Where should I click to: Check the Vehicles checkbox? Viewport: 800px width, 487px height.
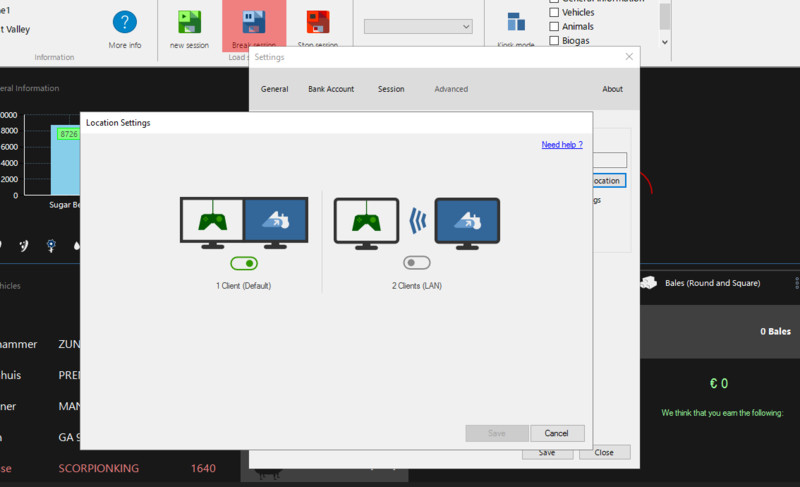[x=555, y=12]
